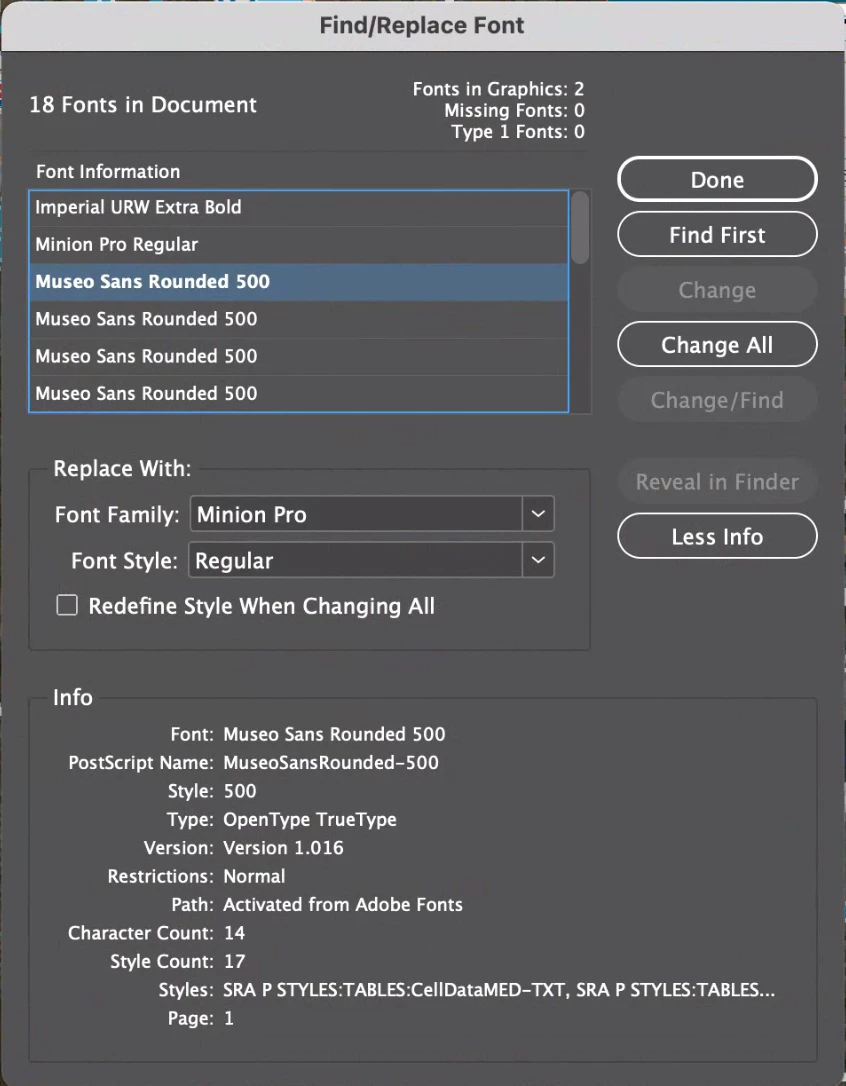Image resolution: width=846 pixels, height=1086 pixels.
Task: Click the font list scrollbar thumb
Action: 580,227
